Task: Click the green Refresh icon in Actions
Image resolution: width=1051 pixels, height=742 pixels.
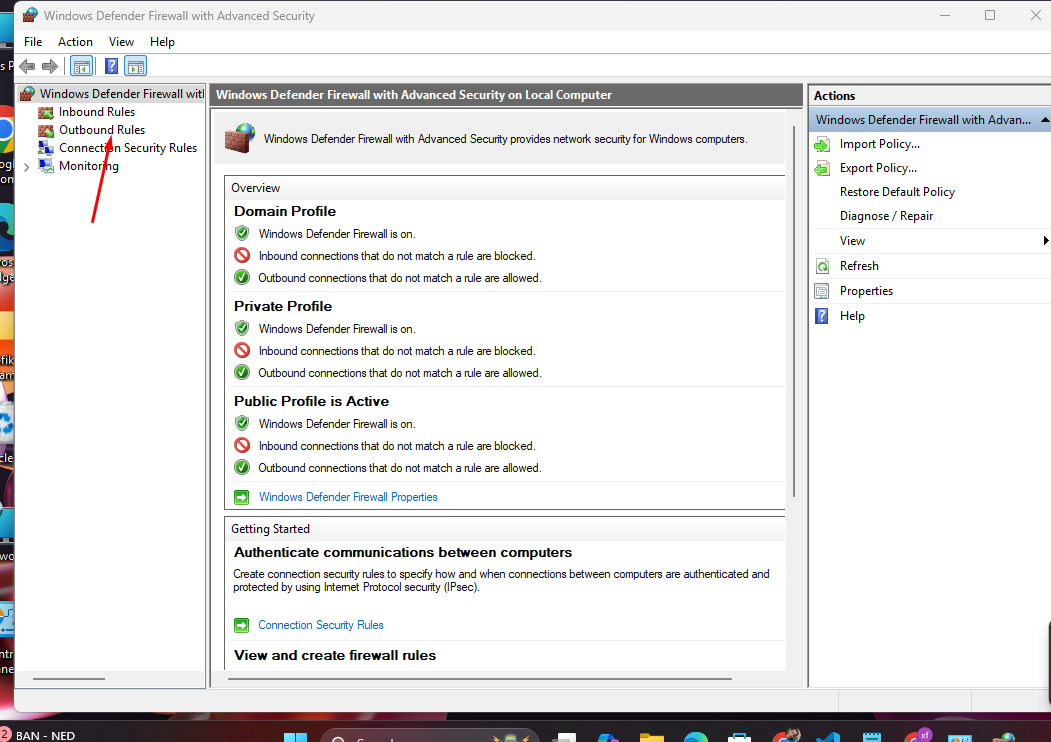Action: click(822, 266)
